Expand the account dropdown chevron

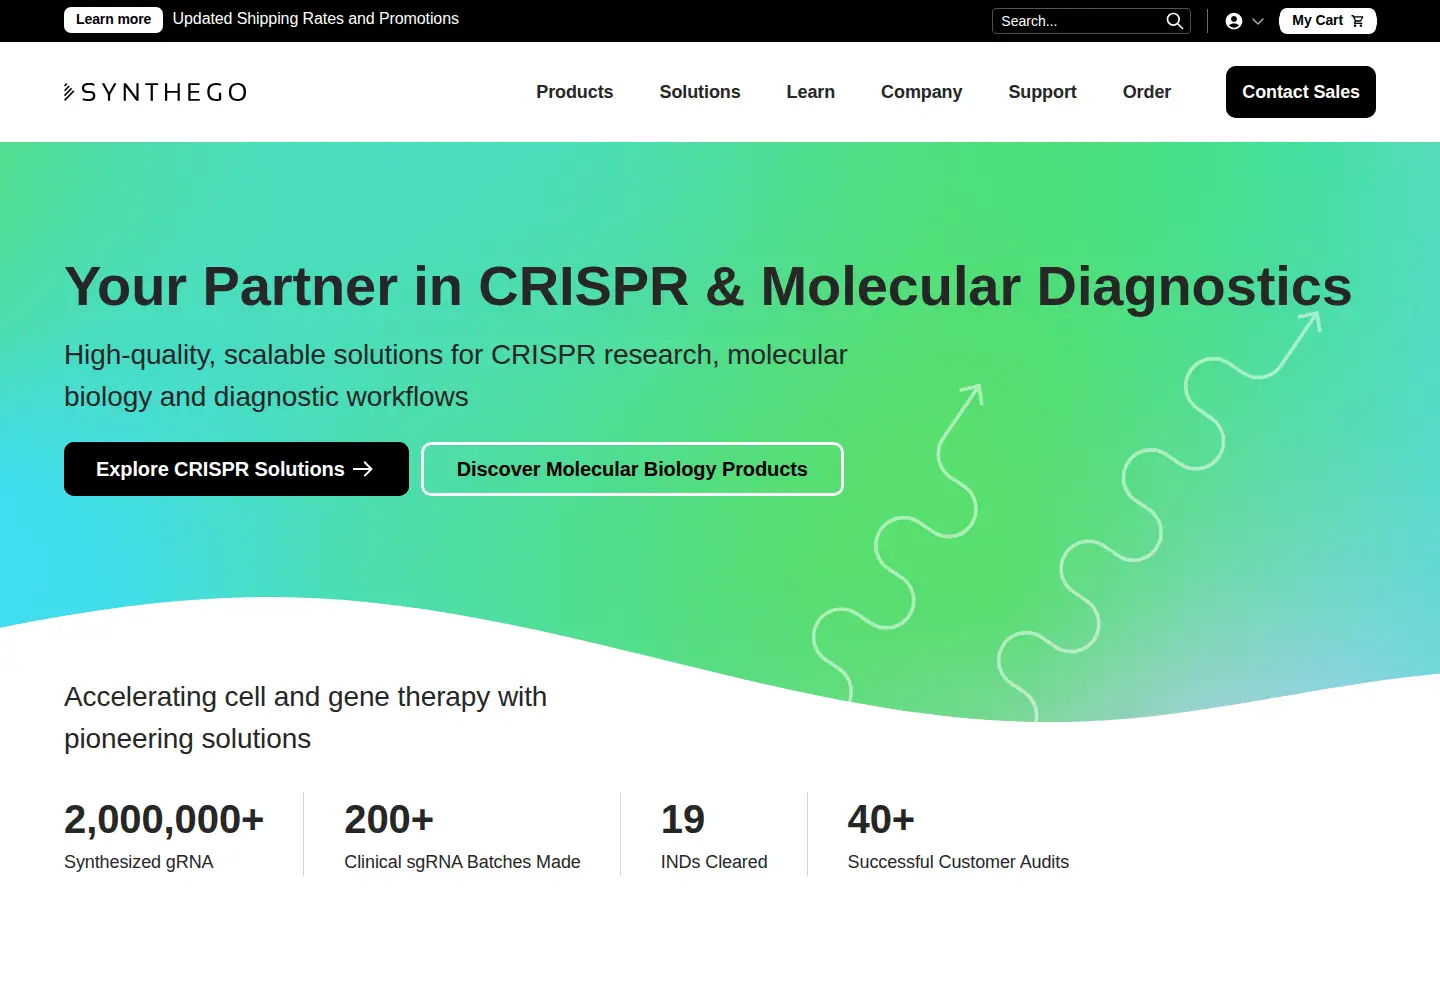click(1258, 21)
